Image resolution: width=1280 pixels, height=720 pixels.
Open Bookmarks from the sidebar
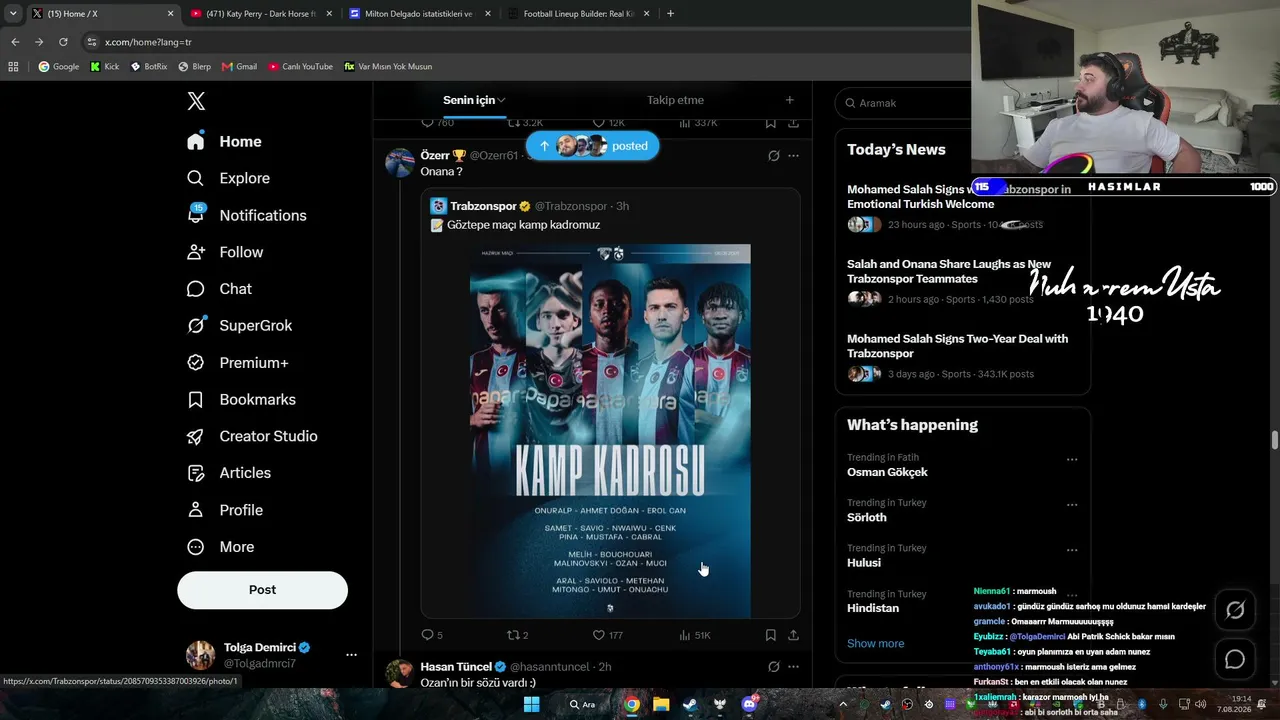(x=241, y=399)
